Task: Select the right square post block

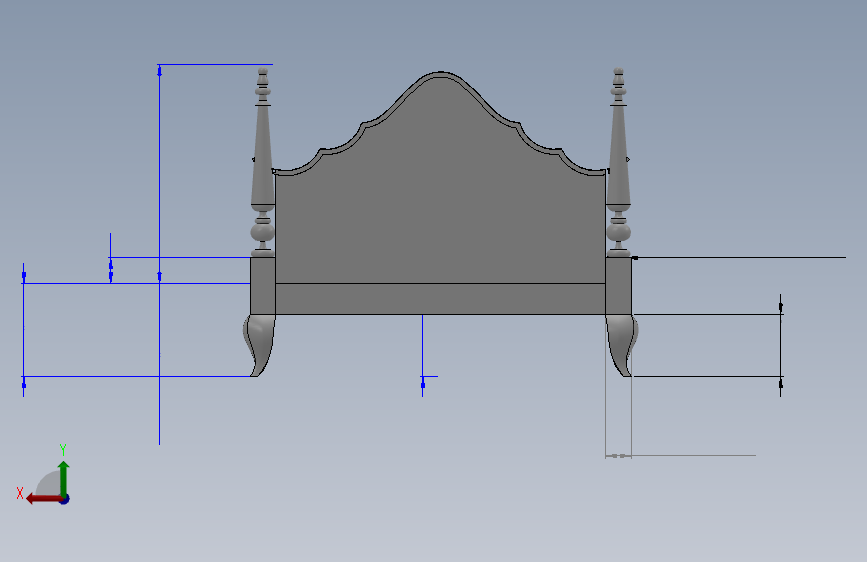Action: click(619, 286)
